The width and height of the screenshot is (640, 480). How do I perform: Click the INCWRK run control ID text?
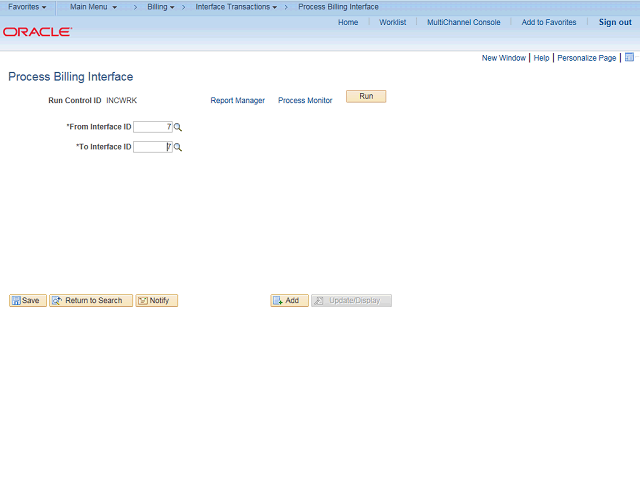[122, 100]
